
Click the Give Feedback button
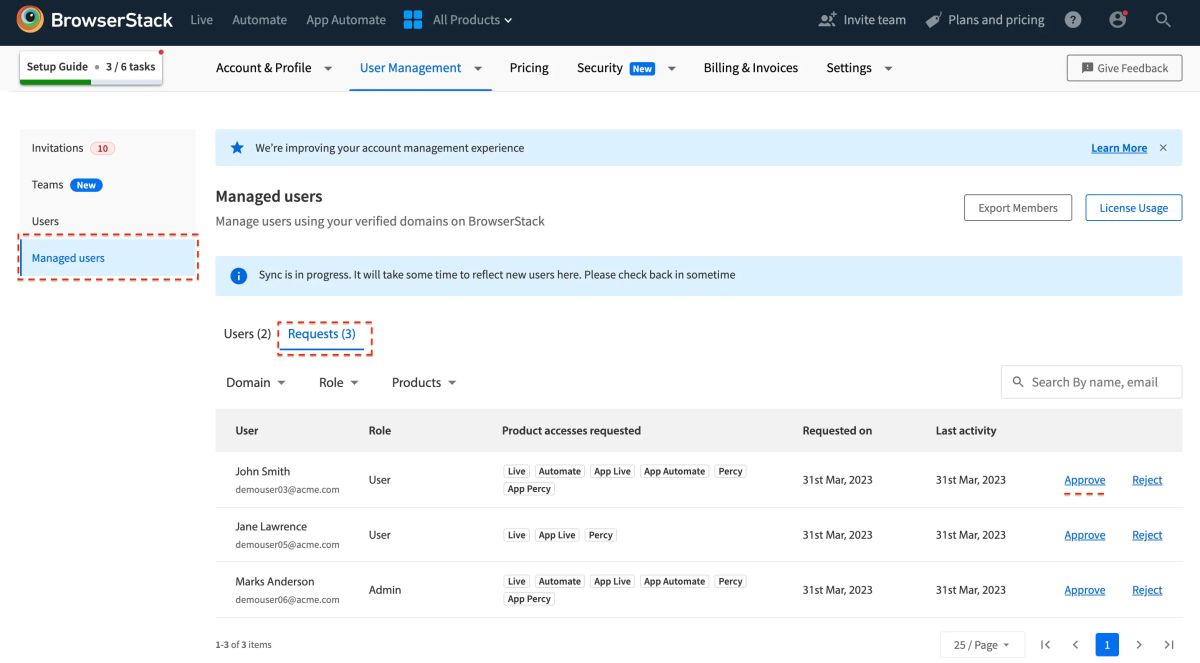tap(1125, 68)
